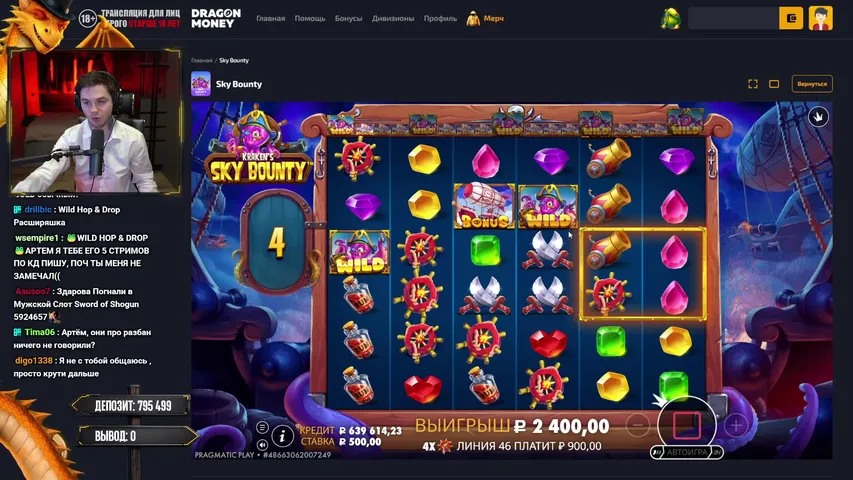Toggle the Автоигра autoplay button

(687, 452)
